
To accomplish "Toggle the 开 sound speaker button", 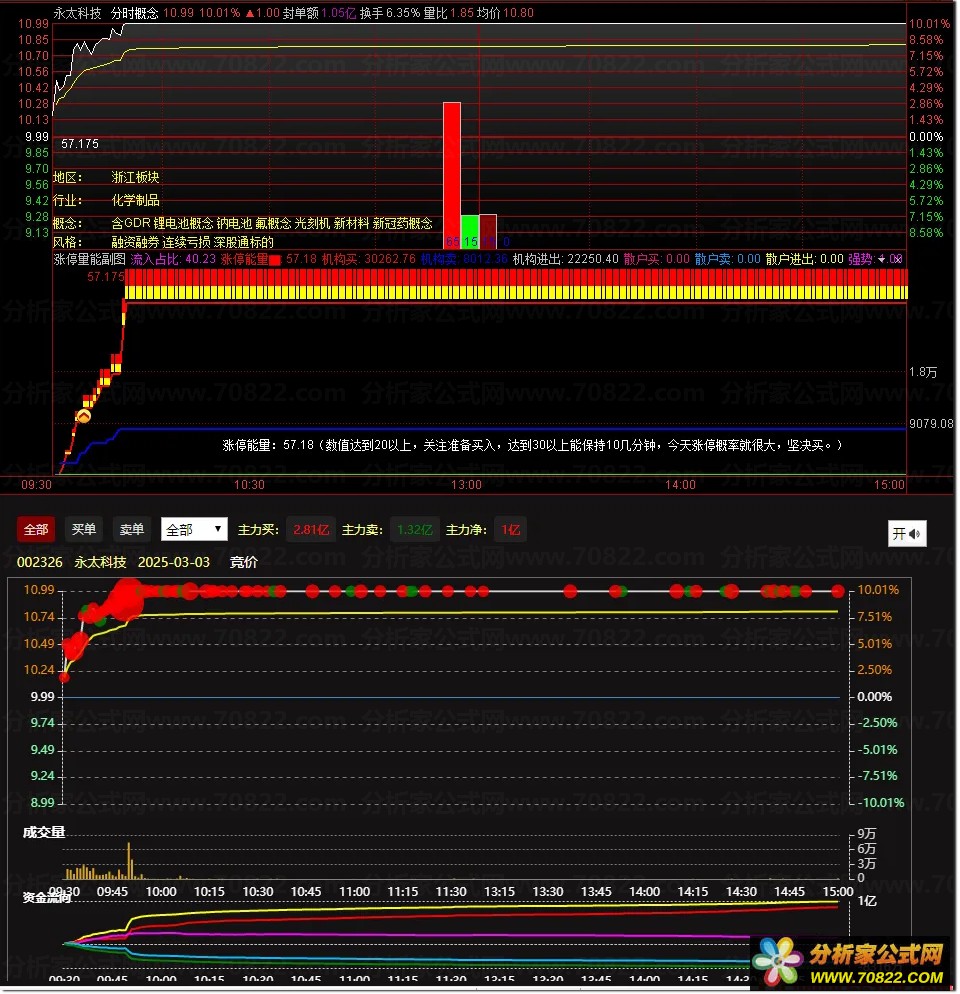I will pyautogui.click(x=907, y=533).
